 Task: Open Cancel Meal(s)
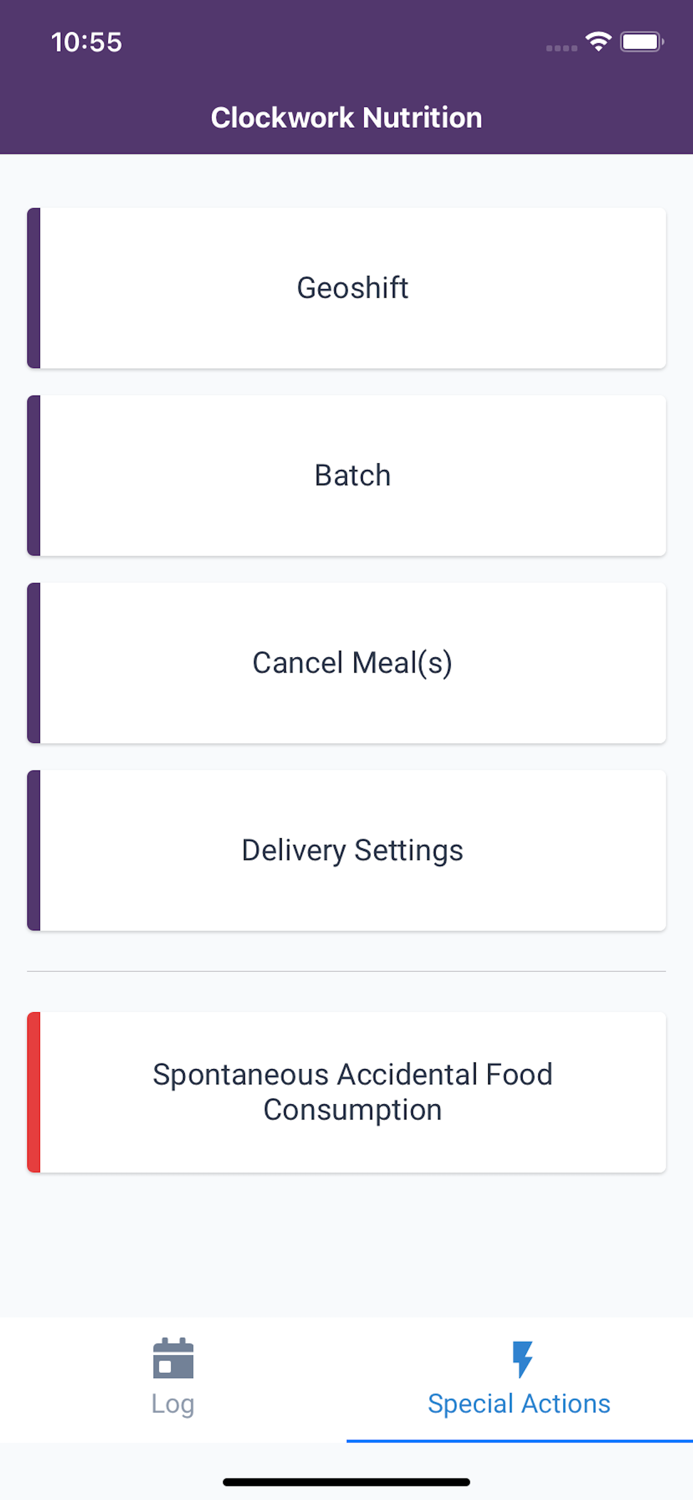pos(352,662)
